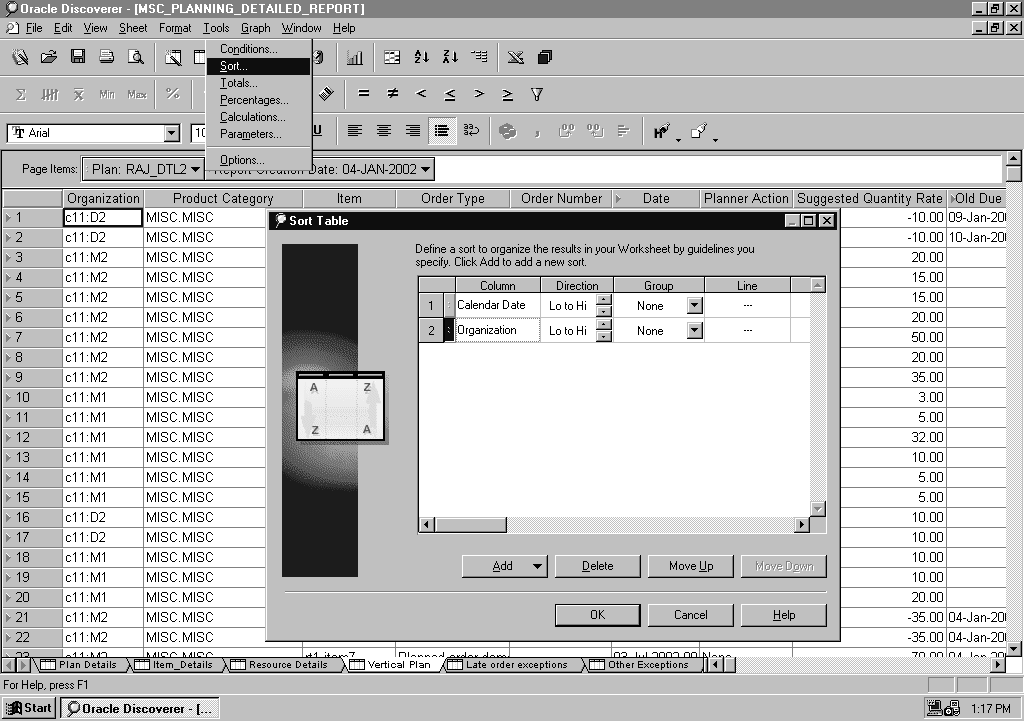Toggle align right formatting
Screen dimensions: 1024x721
pos(413,131)
